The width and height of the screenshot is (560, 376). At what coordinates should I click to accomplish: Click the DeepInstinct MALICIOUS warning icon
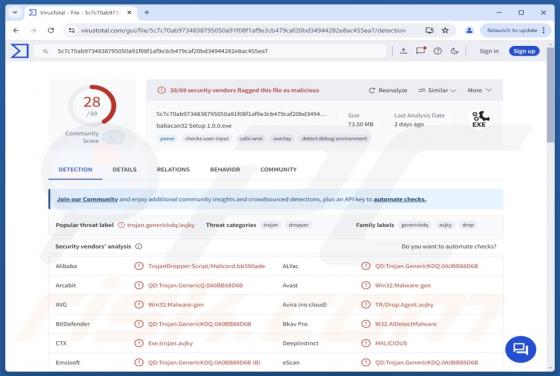365,343
